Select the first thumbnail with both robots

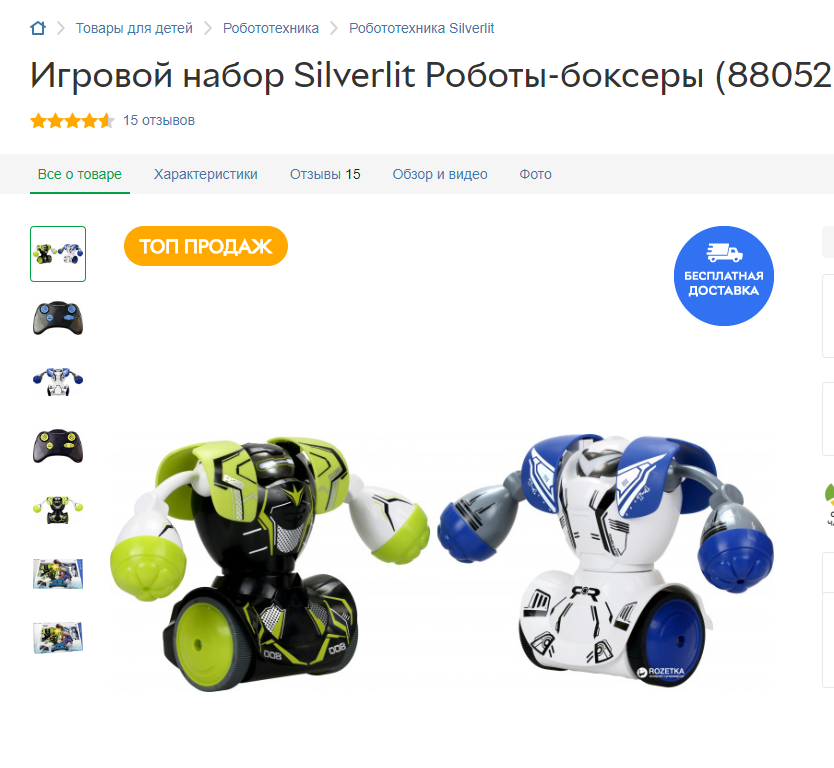(x=58, y=254)
